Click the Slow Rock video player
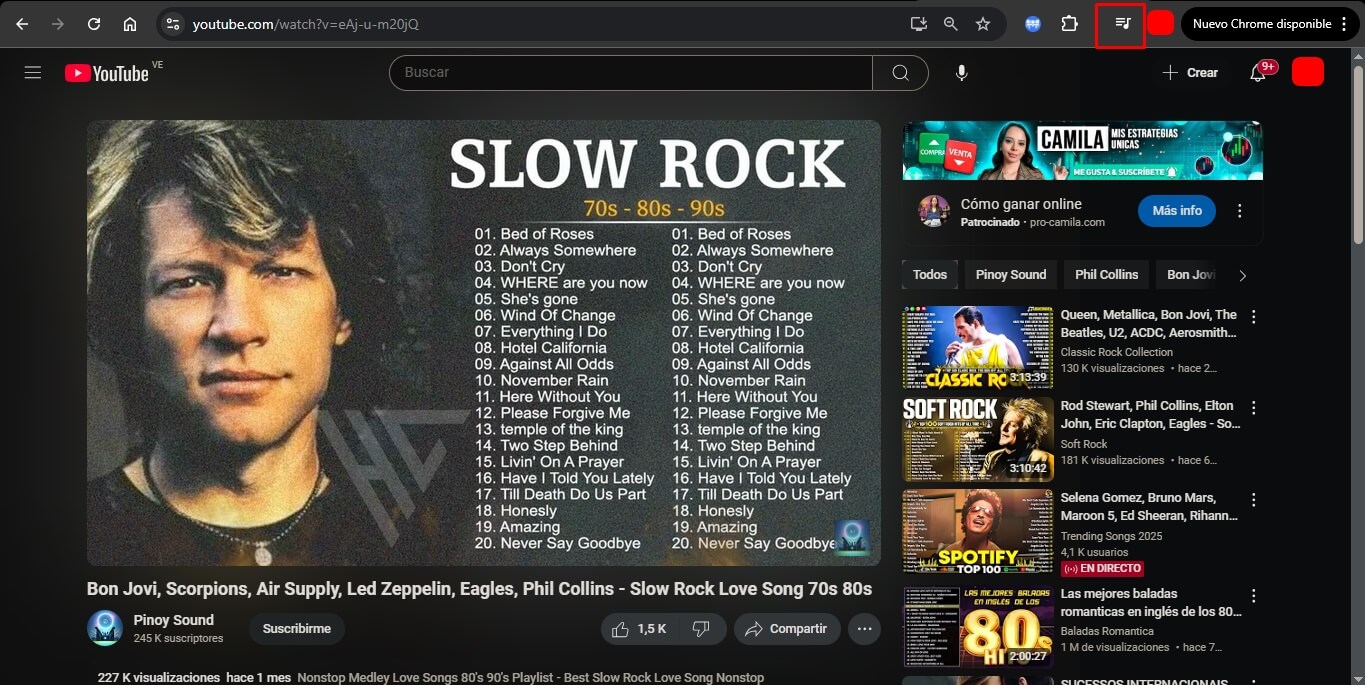This screenshot has width=1365, height=685. pos(484,343)
